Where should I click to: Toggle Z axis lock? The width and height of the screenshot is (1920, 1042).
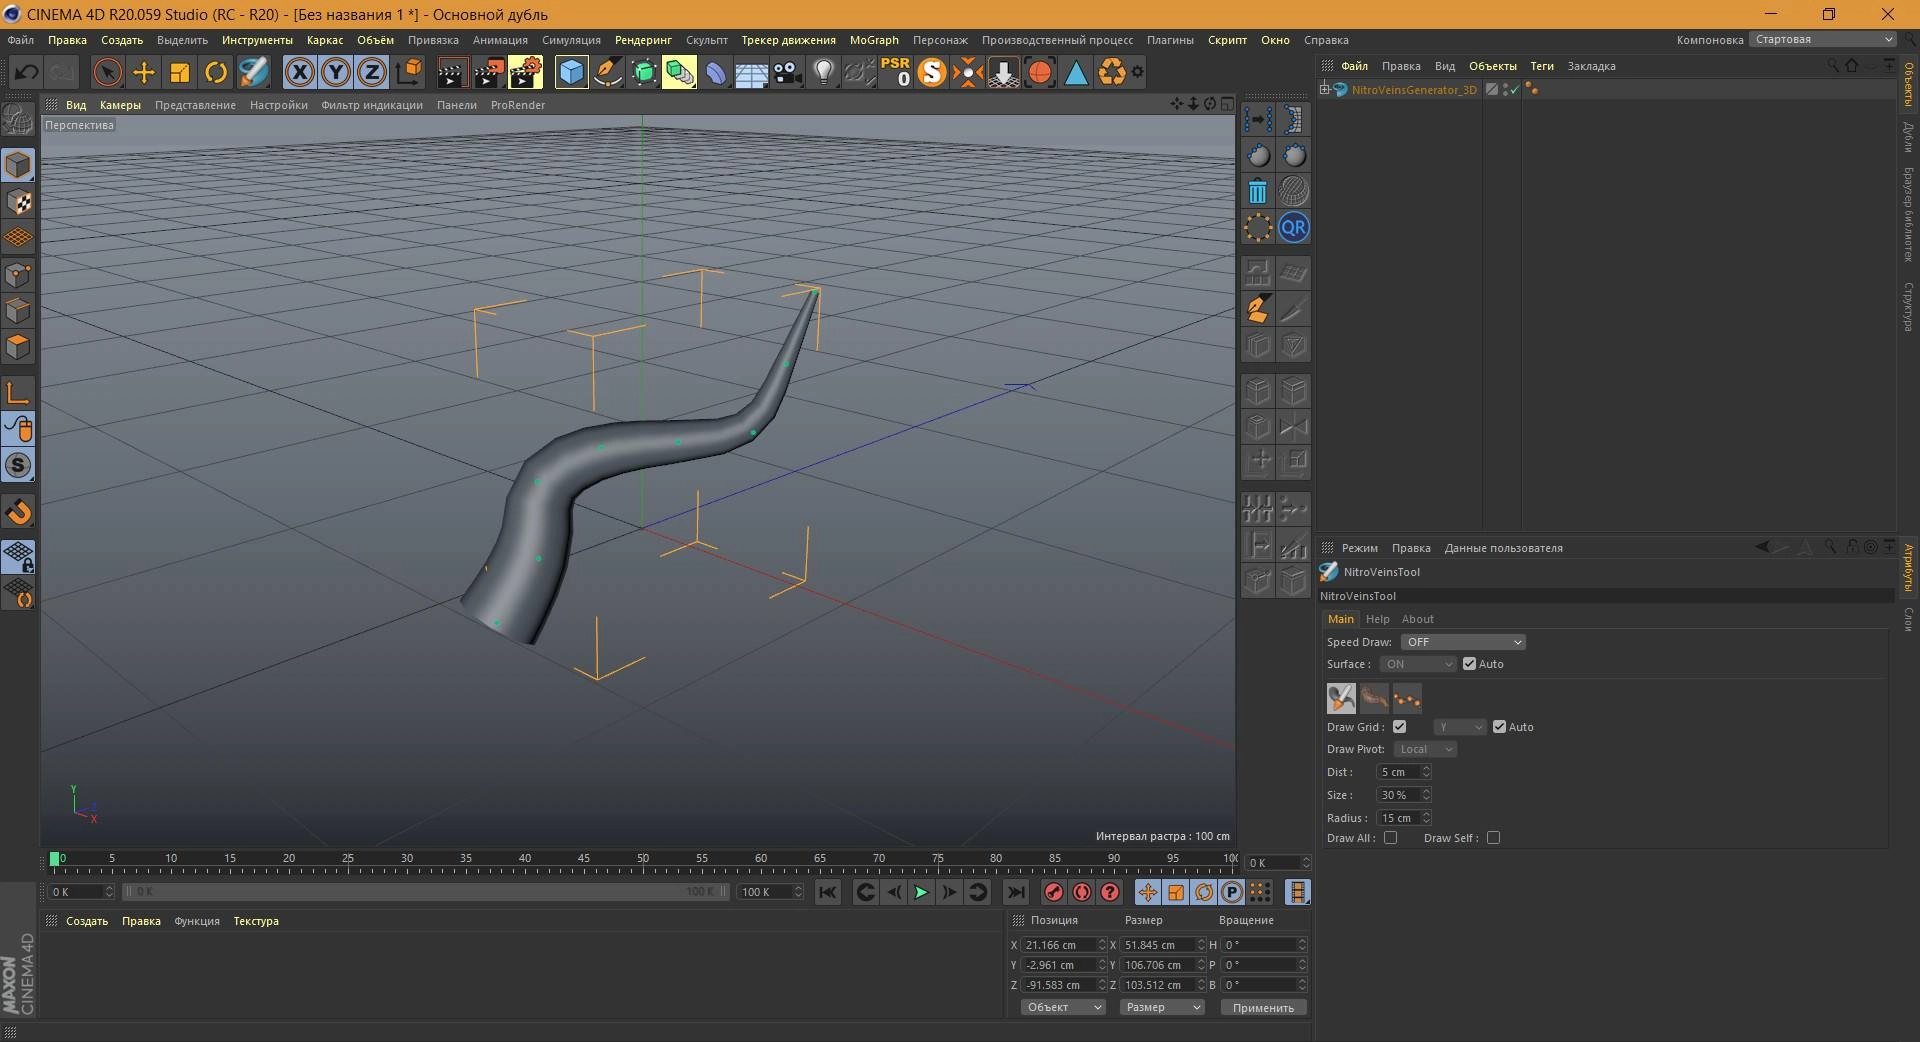click(371, 72)
